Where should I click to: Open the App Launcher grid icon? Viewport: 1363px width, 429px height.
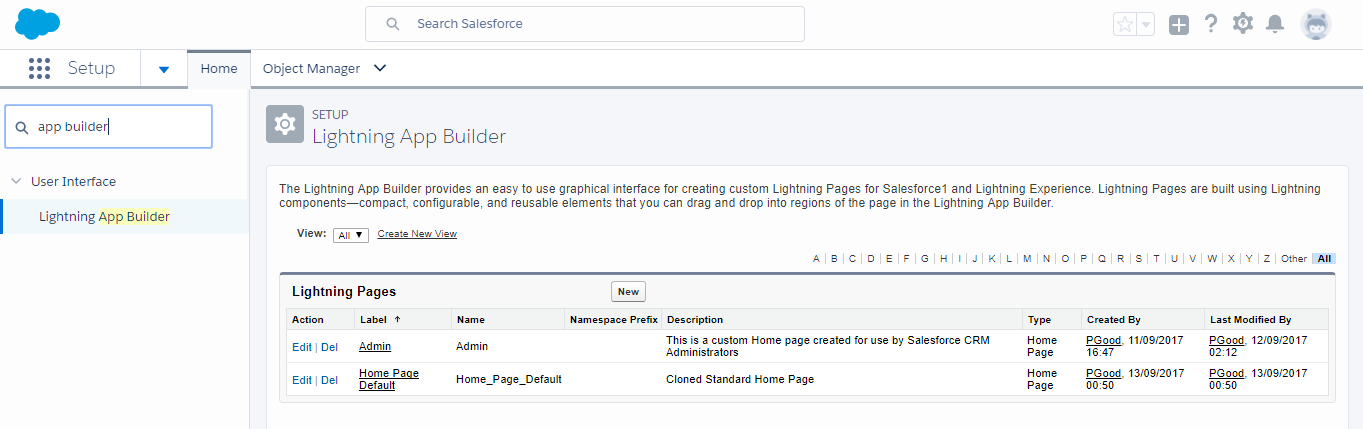click(39, 68)
